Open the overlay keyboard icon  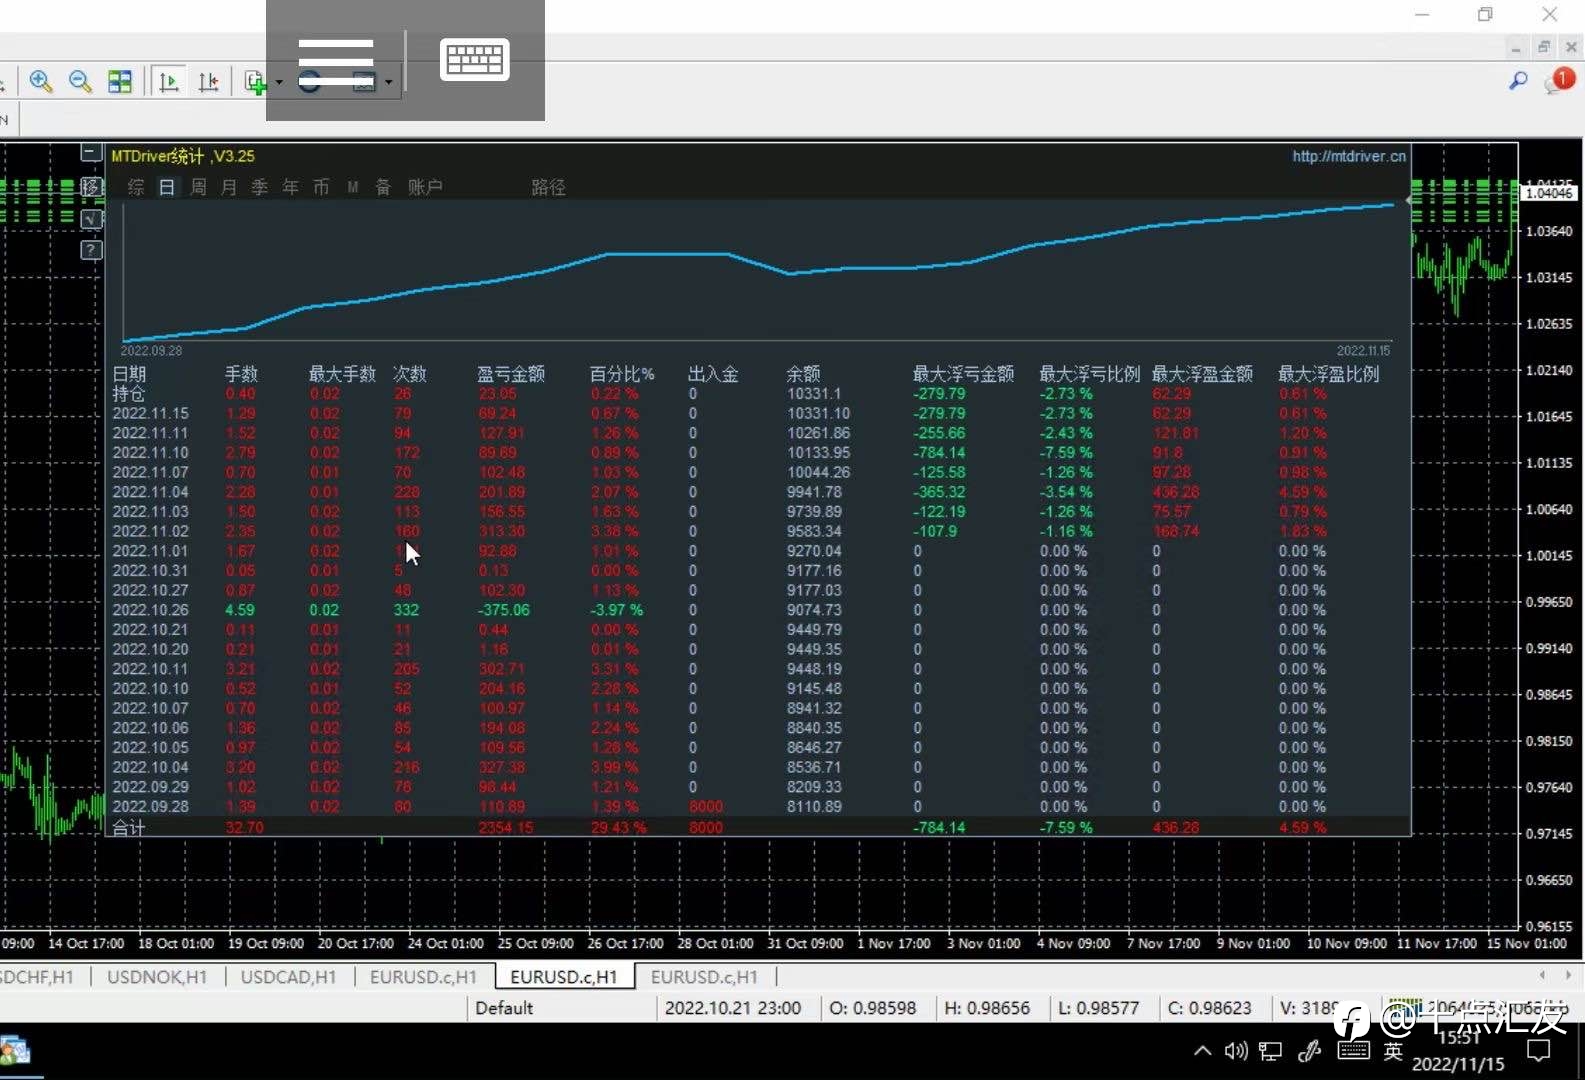coord(475,60)
